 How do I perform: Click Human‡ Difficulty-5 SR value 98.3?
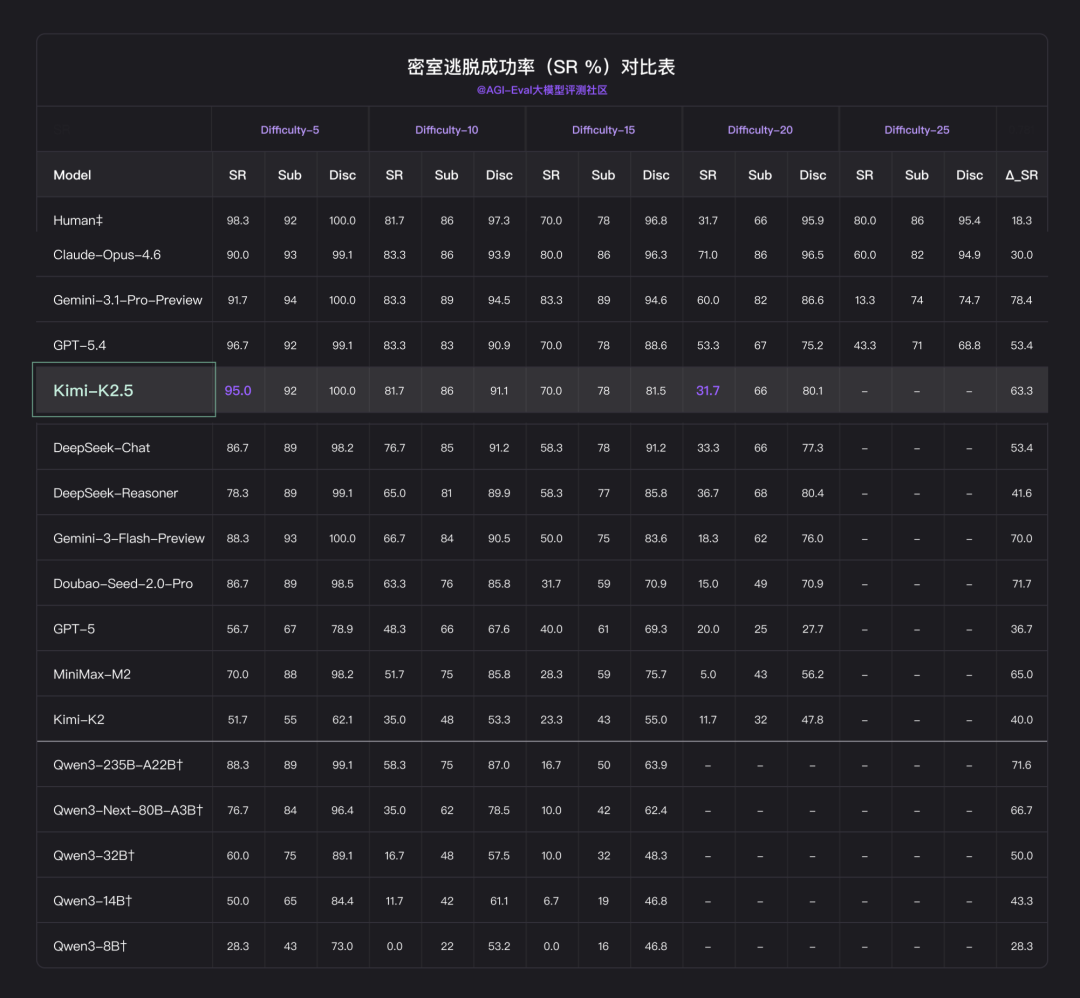pos(238,220)
